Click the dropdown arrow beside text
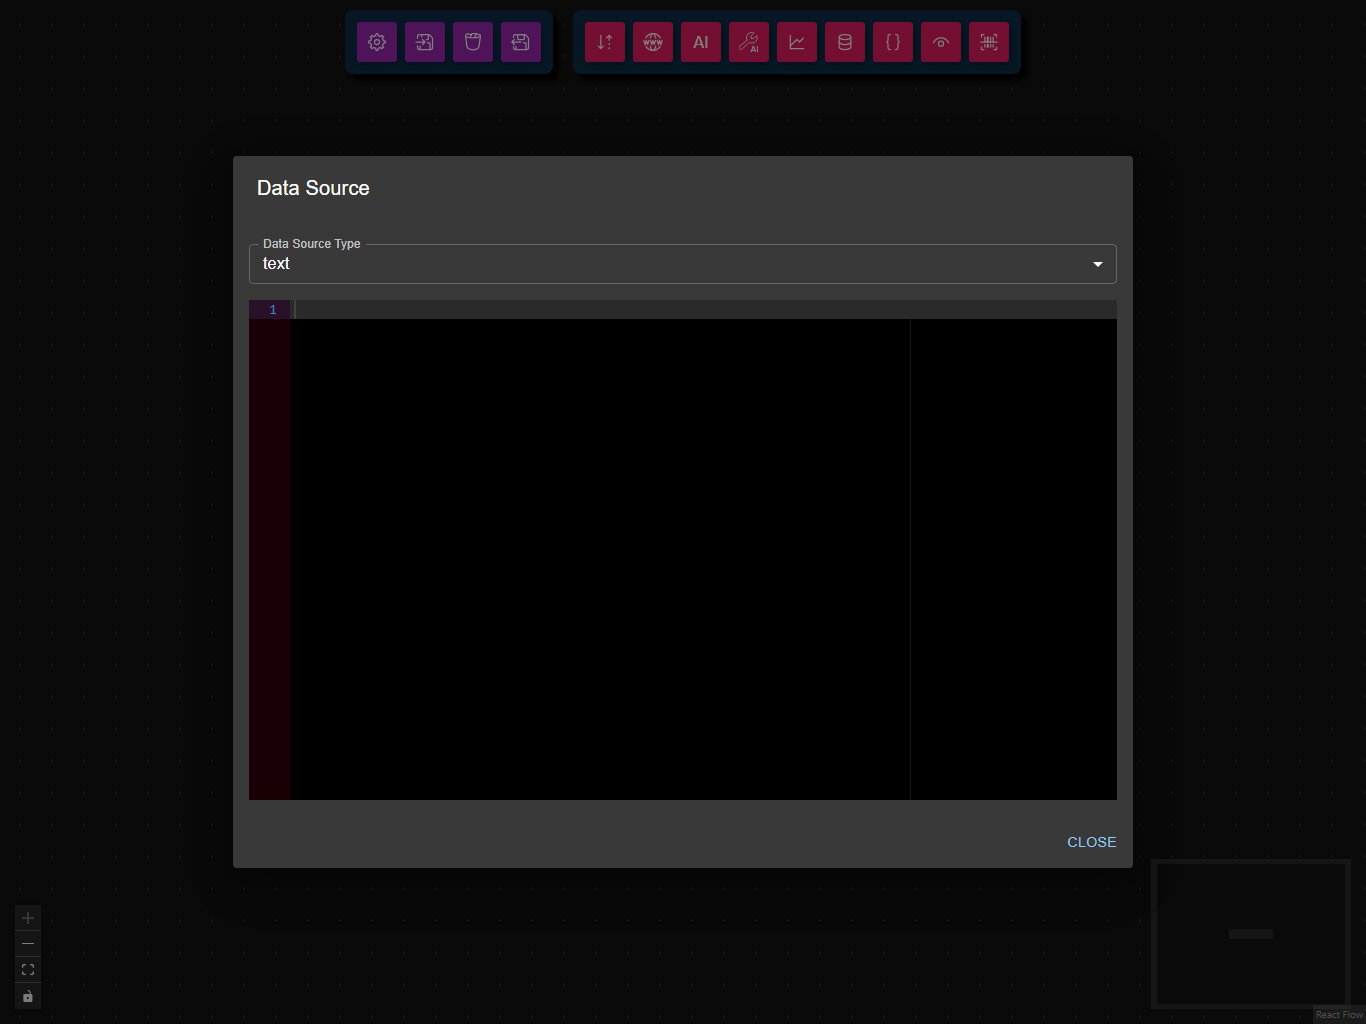The height and width of the screenshot is (1024, 1366). pyautogui.click(x=1098, y=264)
